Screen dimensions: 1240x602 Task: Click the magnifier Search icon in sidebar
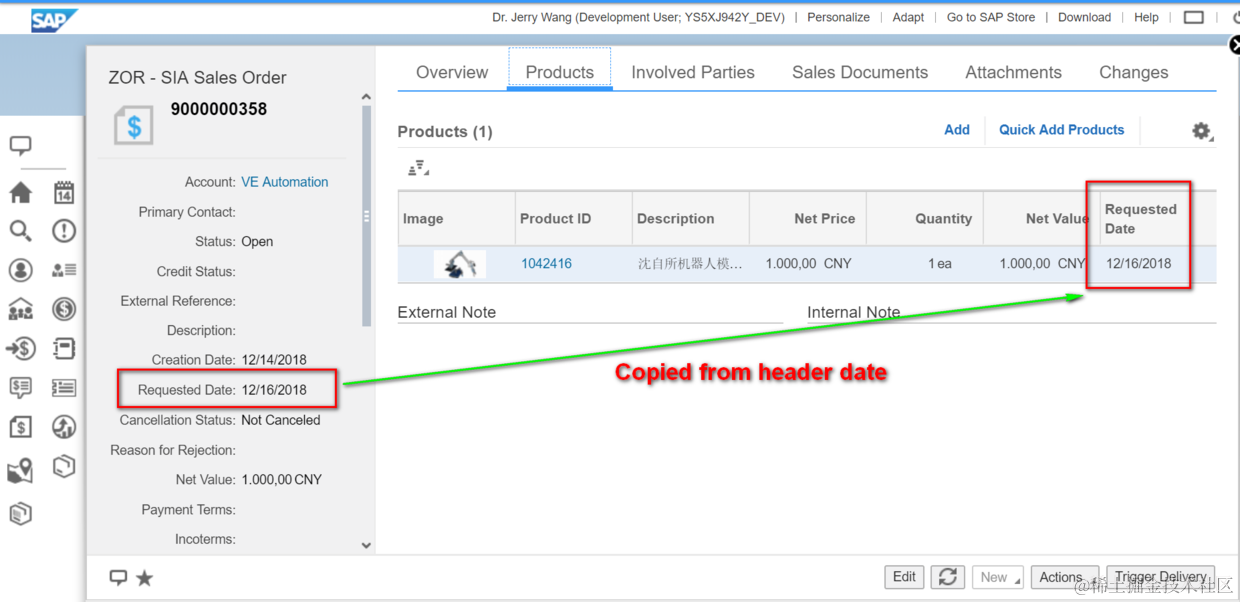pos(20,231)
